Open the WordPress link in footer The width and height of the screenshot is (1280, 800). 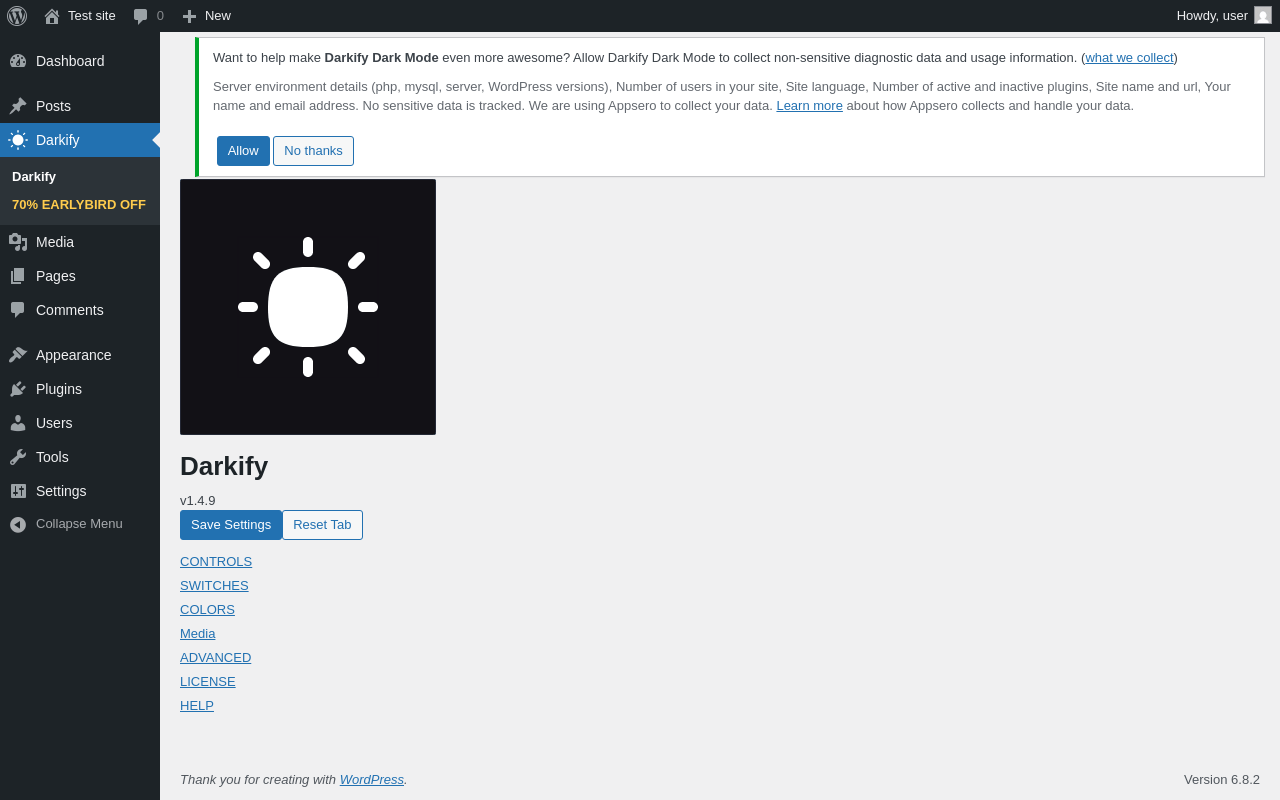372,780
